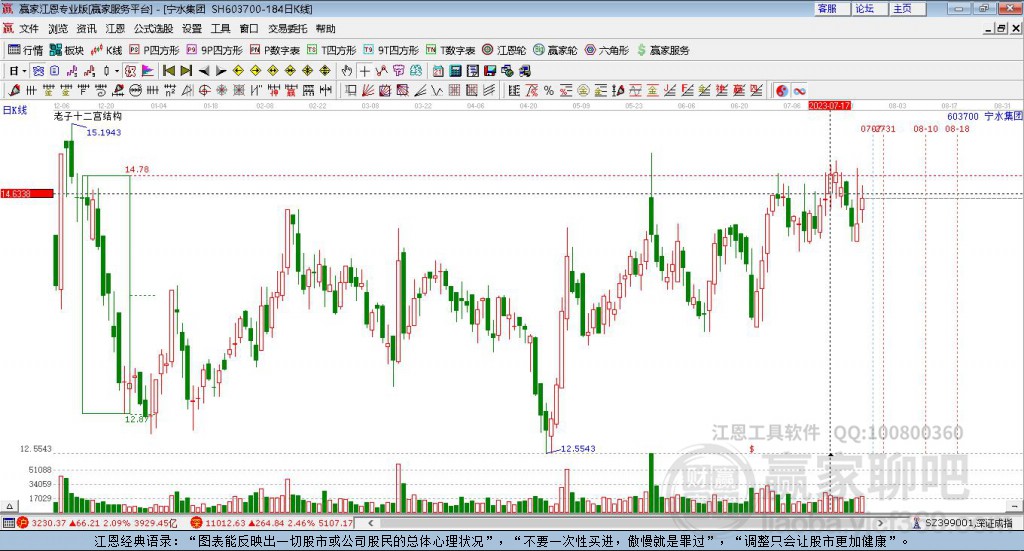Toggle the blue infinity symbol button

pos(799,91)
